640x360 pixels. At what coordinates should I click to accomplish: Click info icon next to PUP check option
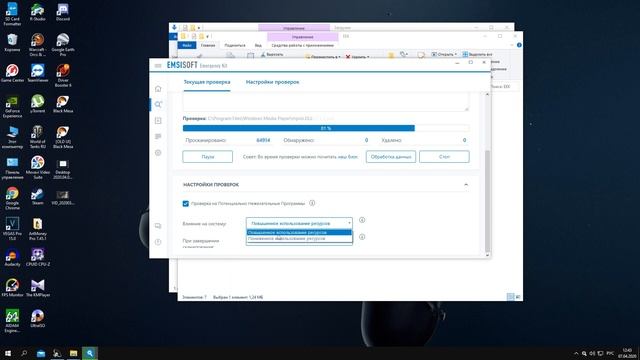(312, 203)
